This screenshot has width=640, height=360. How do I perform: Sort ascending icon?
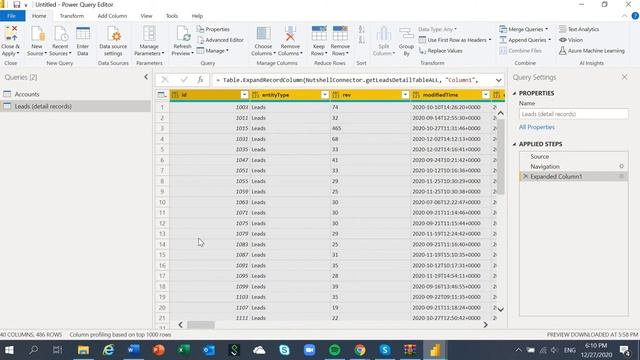tap(361, 29)
